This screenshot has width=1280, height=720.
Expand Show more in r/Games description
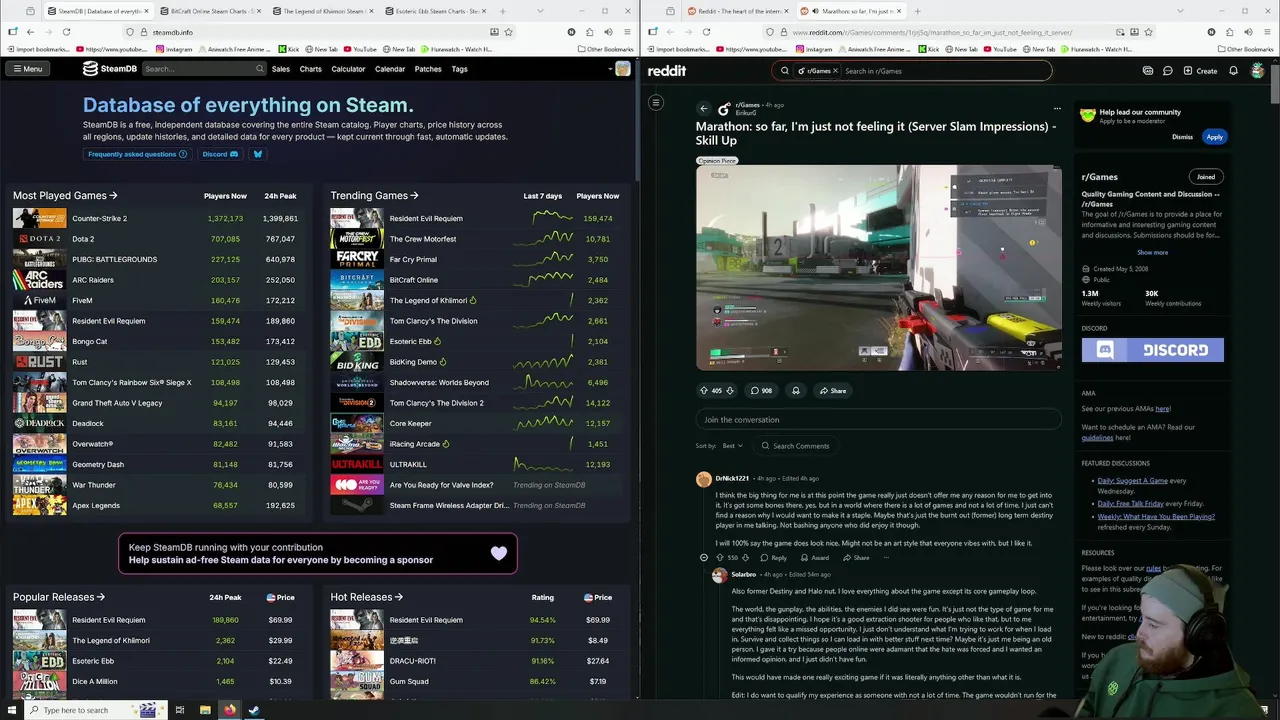(x=1152, y=253)
